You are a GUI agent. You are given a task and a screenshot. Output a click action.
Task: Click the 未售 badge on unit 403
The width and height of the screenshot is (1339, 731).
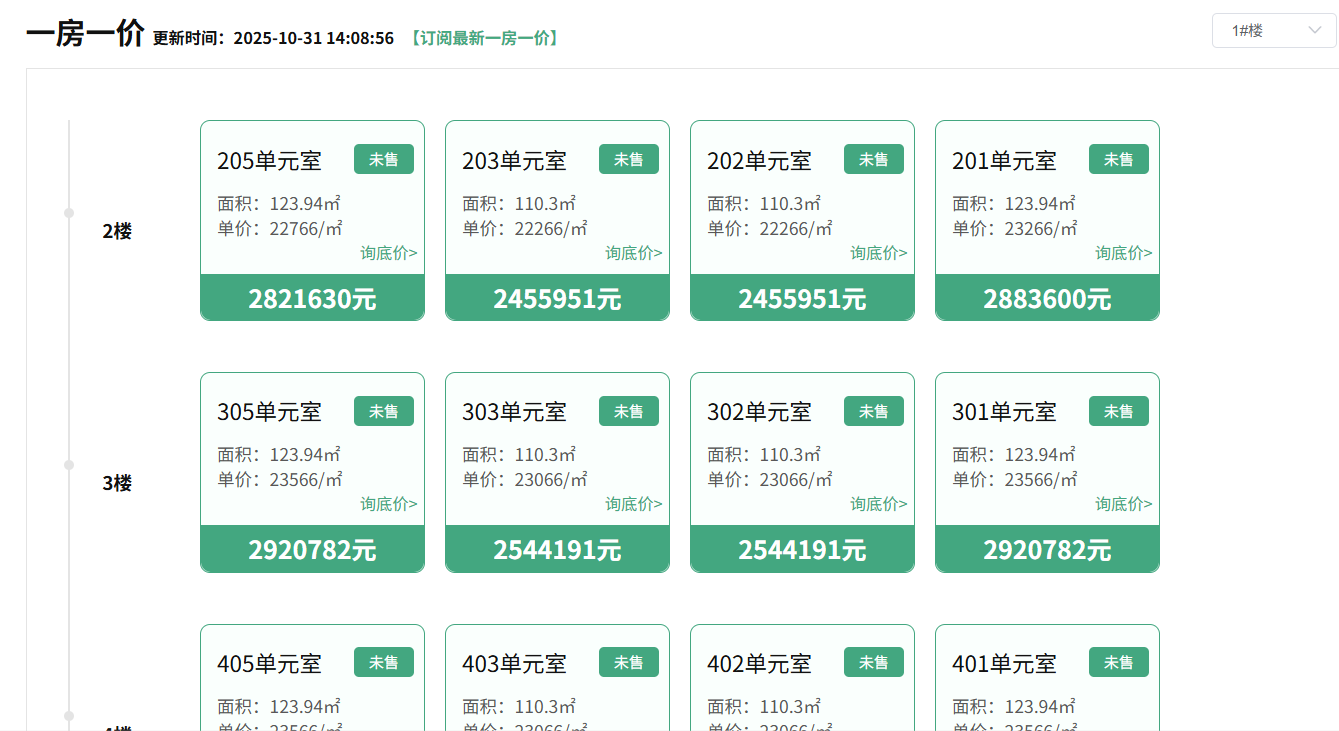[x=629, y=662]
